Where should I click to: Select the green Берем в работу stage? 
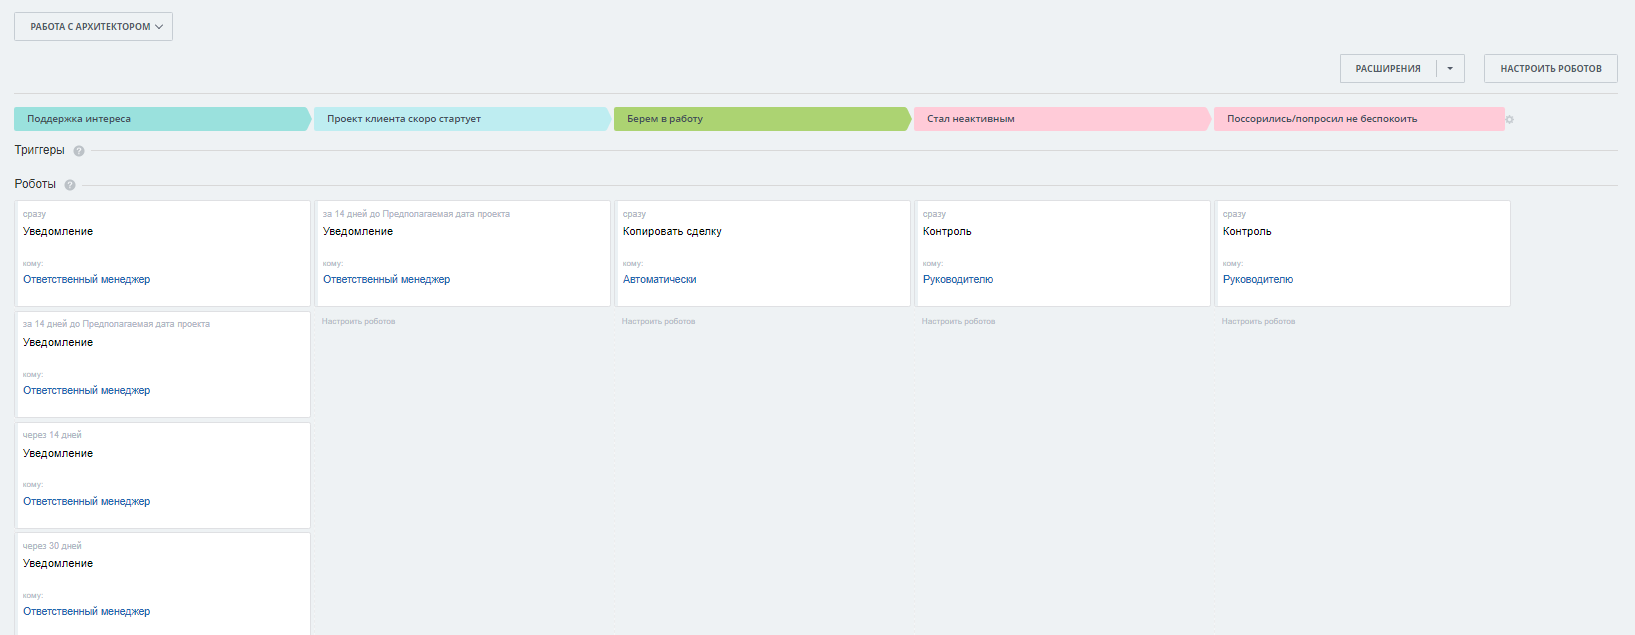(x=760, y=119)
